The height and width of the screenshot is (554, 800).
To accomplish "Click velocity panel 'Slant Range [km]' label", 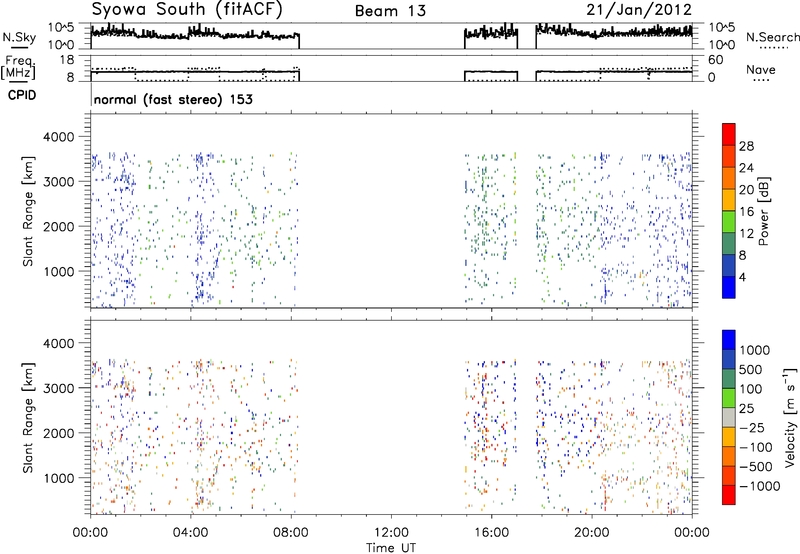I will (28, 417).
